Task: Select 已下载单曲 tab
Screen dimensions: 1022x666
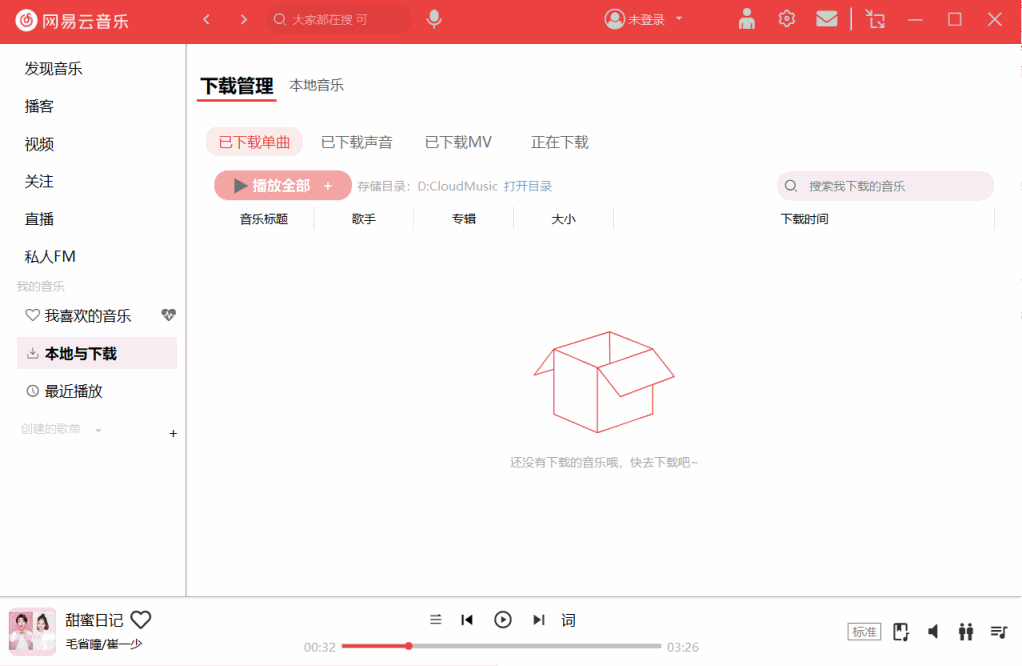Action: click(254, 142)
